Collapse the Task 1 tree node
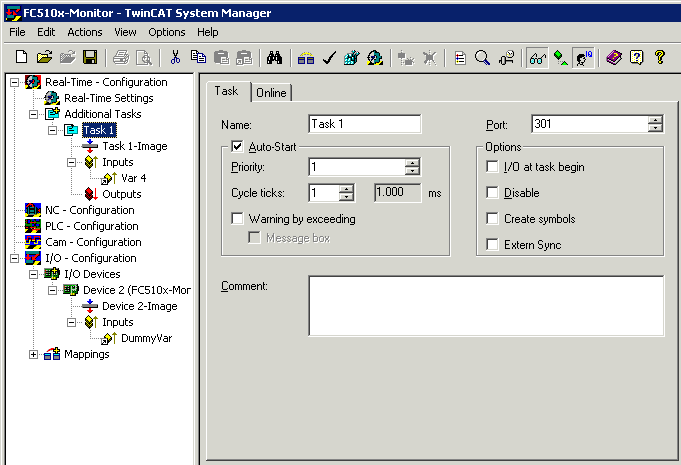The width and height of the screenshot is (681, 465). pos(53,130)
